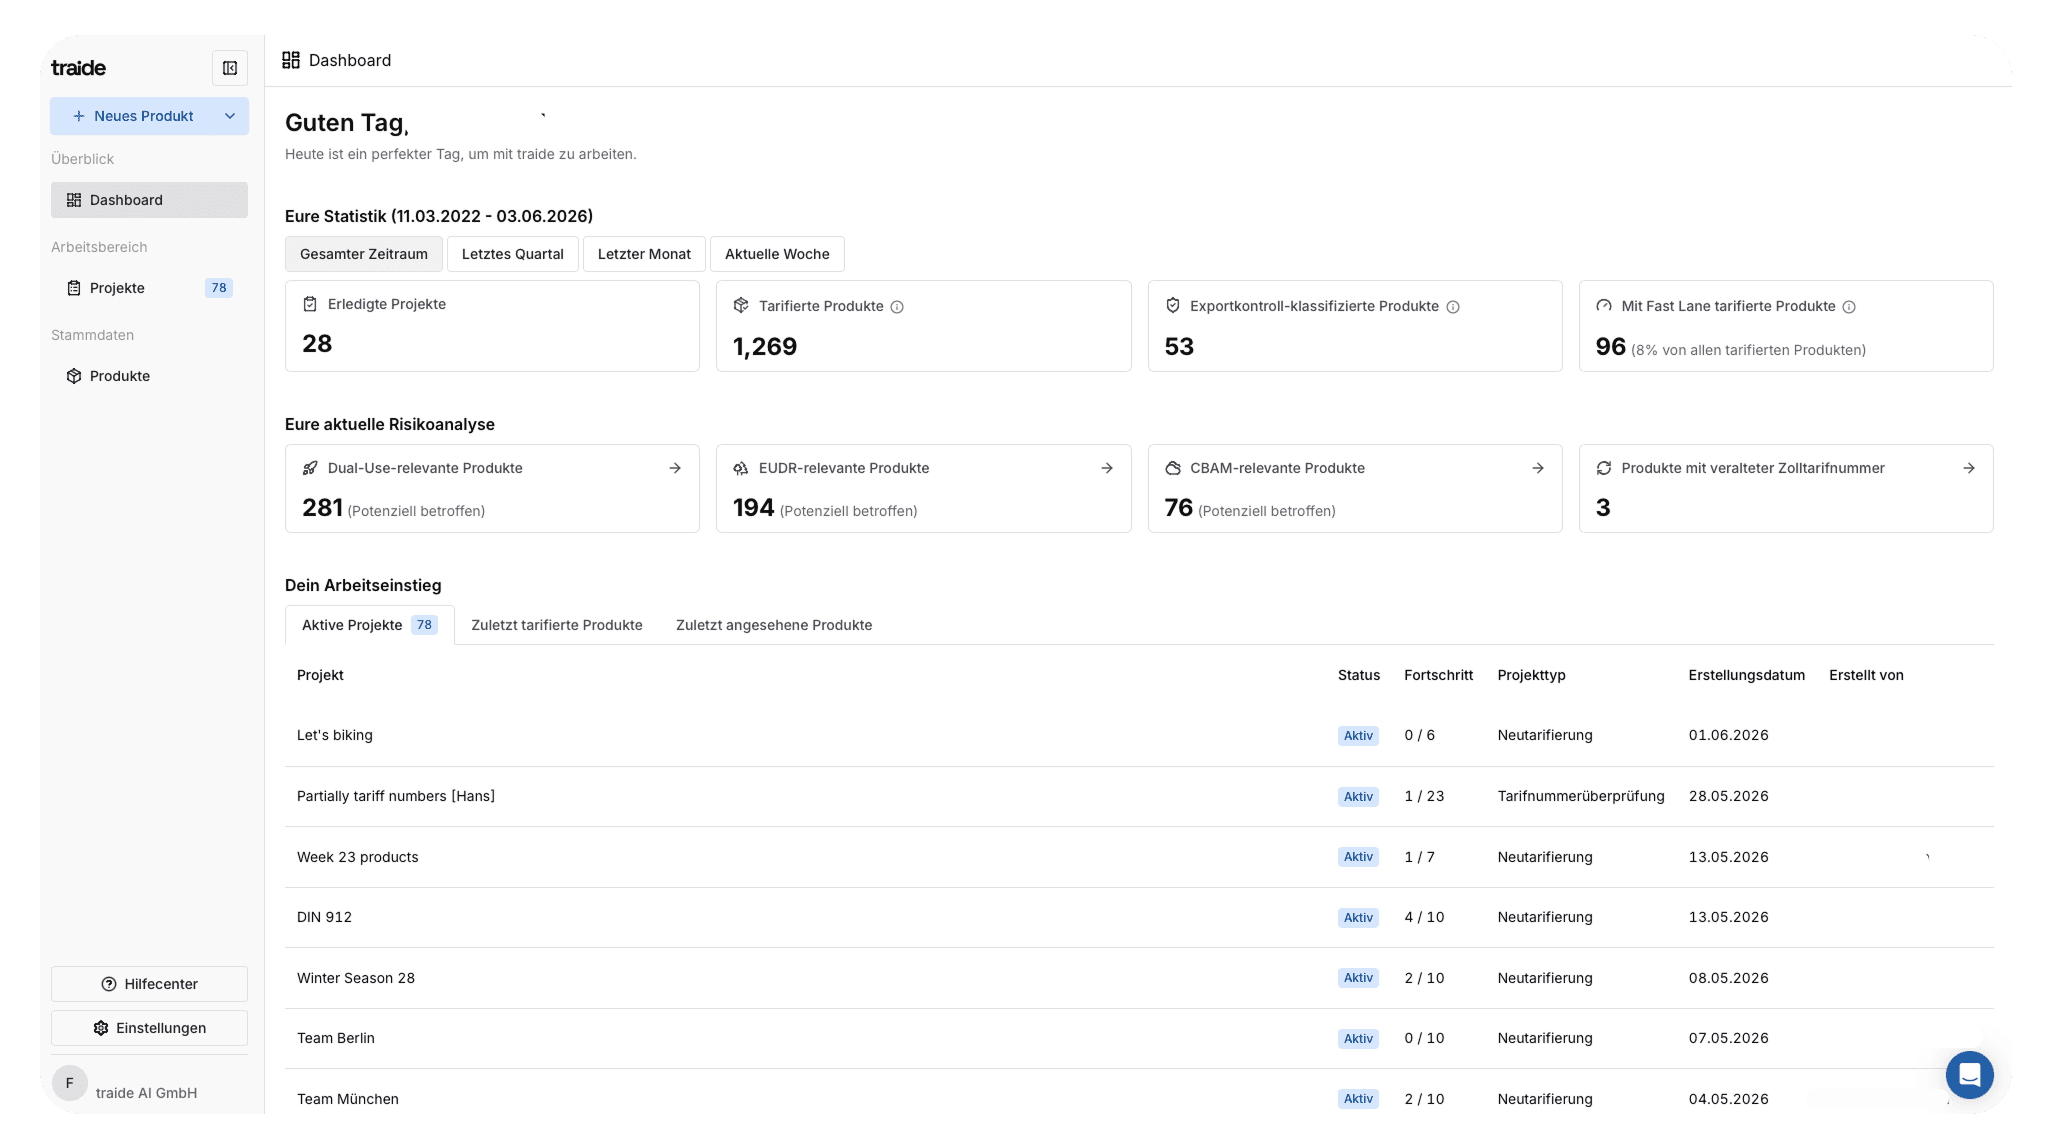Click the Exportkontroll shield icon
The width and height of the screenshot is (2045, 1143).
[1173, 306]
